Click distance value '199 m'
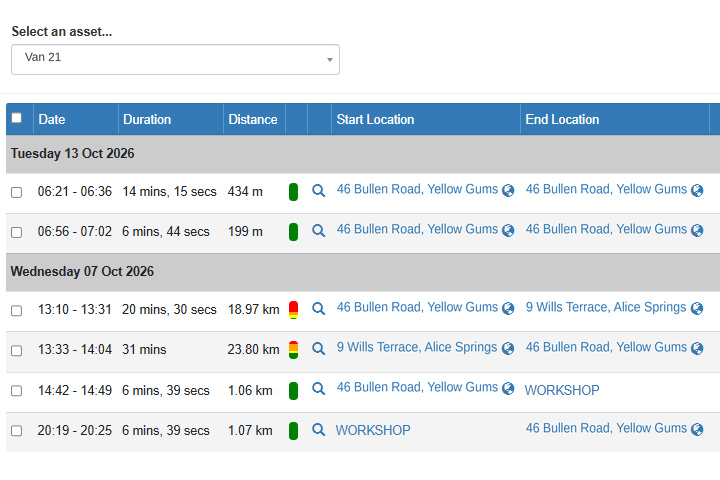 [x=245, y=232]
